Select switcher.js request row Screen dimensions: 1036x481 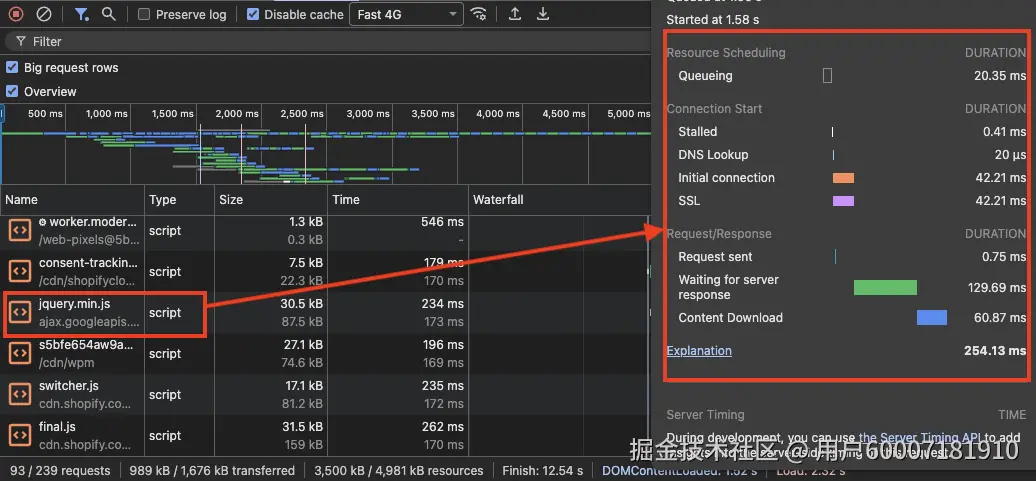[x=324, y=394]
